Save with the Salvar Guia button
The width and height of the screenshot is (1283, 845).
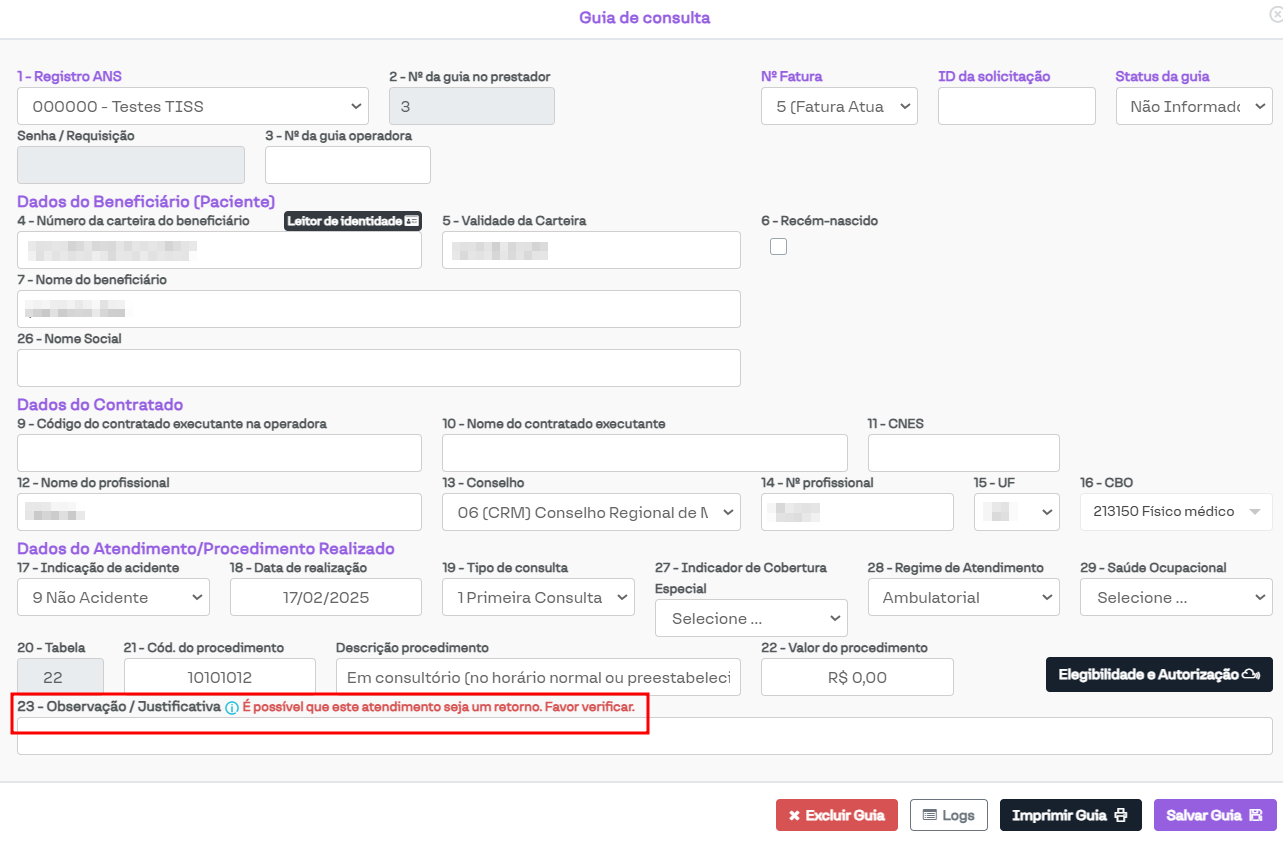click(x=1214, y=815)
